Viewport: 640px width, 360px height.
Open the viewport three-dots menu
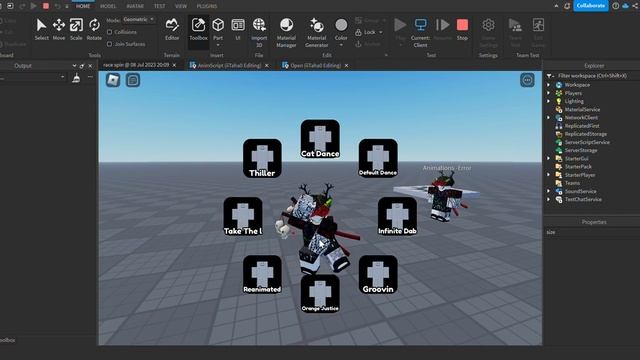coord(527,80)
